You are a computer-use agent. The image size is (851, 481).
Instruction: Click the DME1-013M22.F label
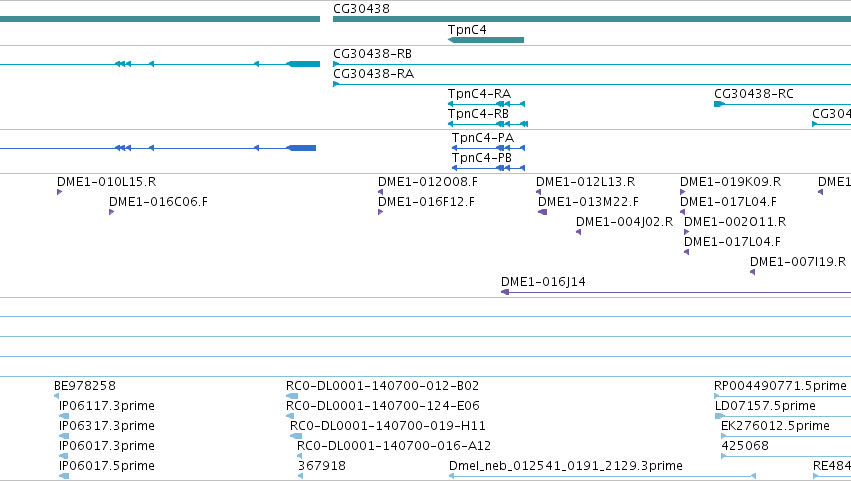tap(588, 202)
